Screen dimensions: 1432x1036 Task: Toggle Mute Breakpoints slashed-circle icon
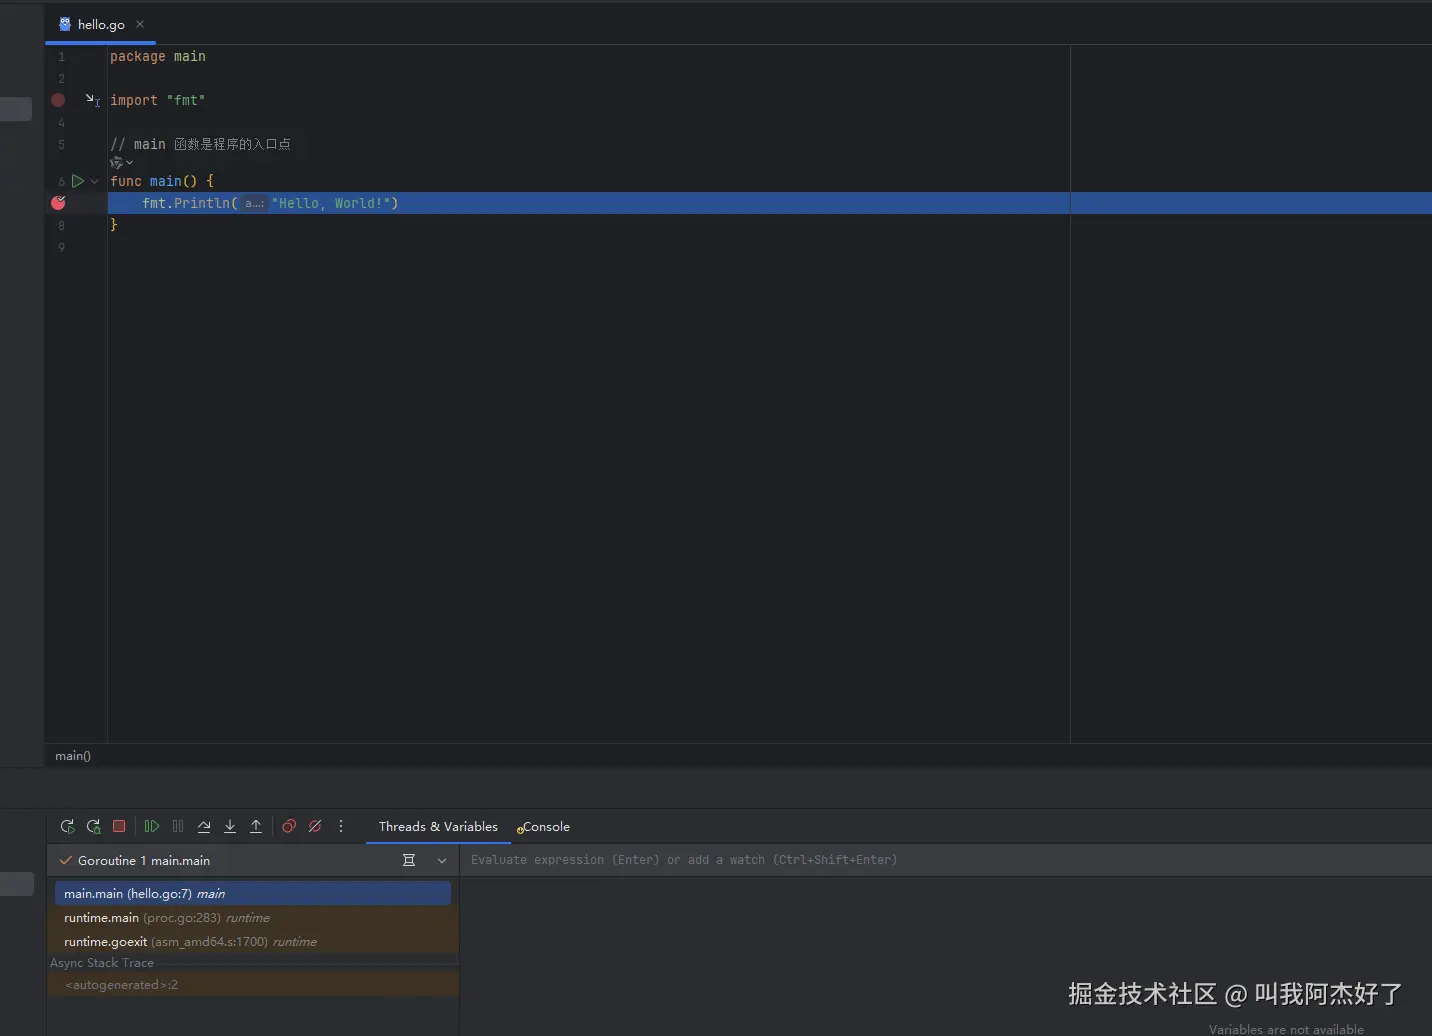[x=315, y=826]
